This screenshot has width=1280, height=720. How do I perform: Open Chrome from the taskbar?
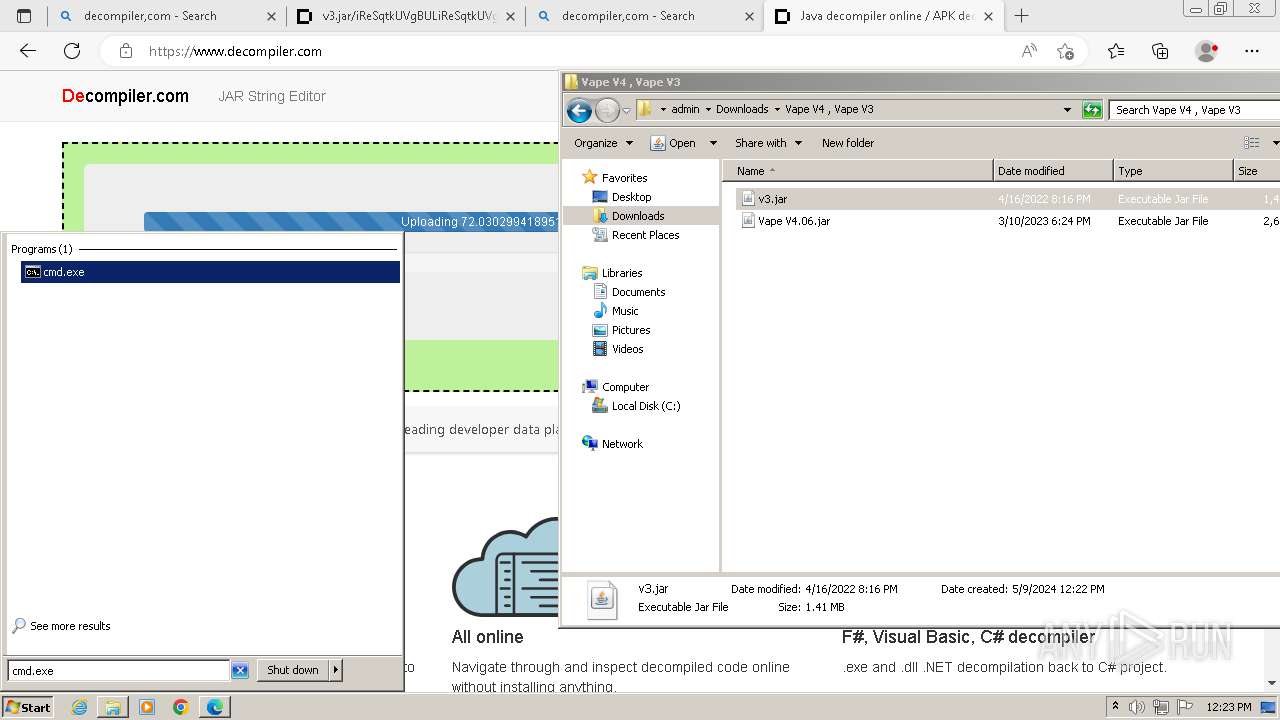coord(181,707)
